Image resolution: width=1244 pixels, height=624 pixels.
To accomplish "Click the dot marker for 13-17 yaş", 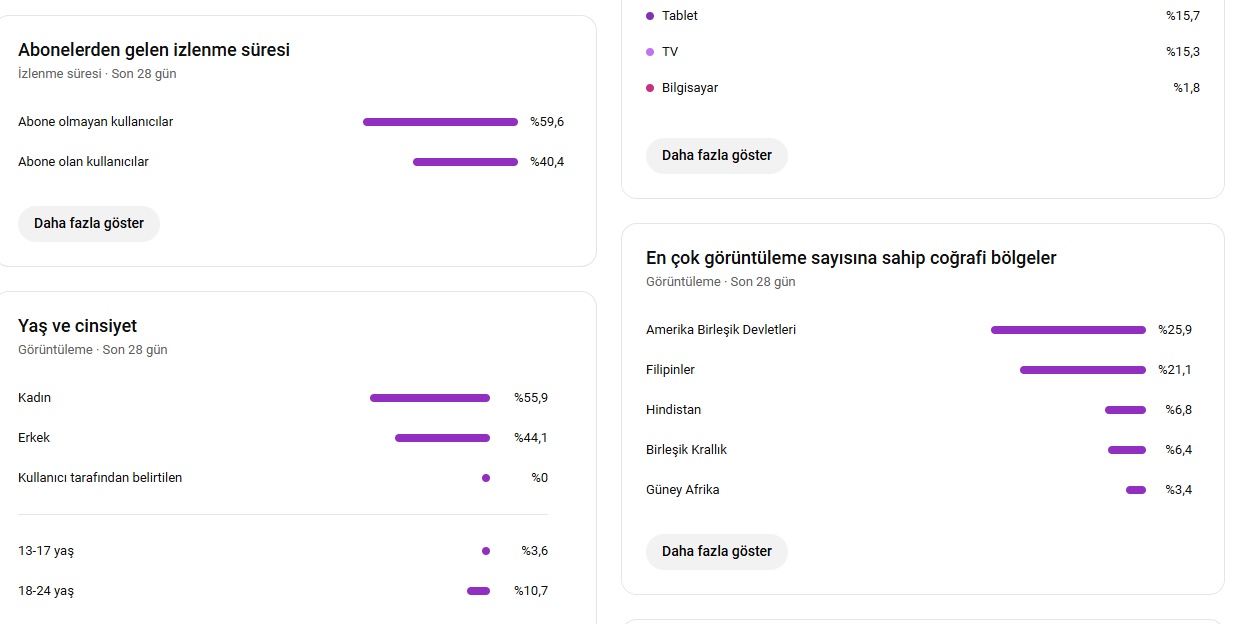I will (486, 551).
